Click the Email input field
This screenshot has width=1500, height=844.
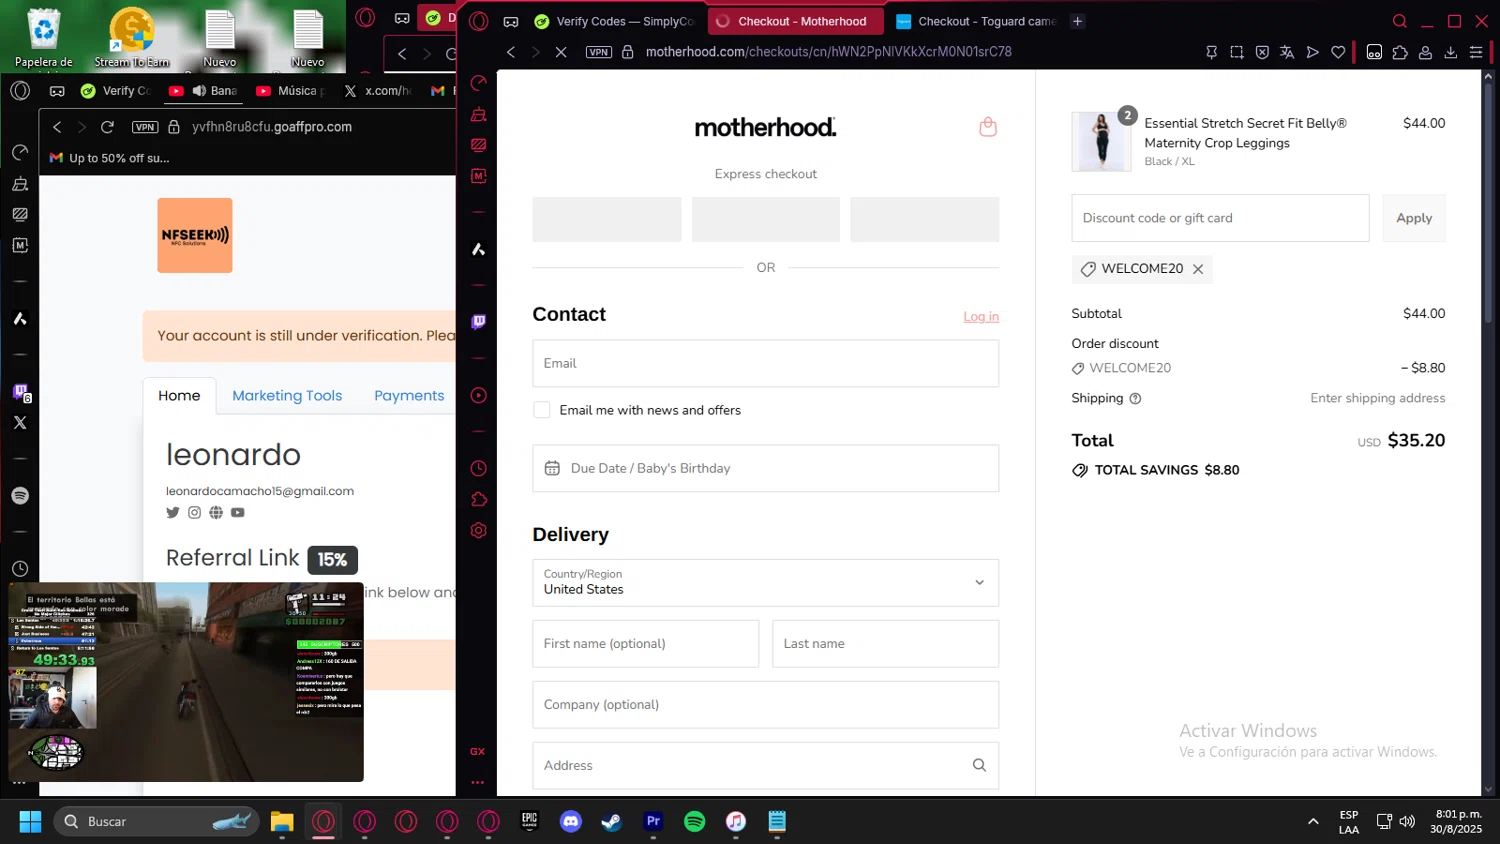coord(765,363)
